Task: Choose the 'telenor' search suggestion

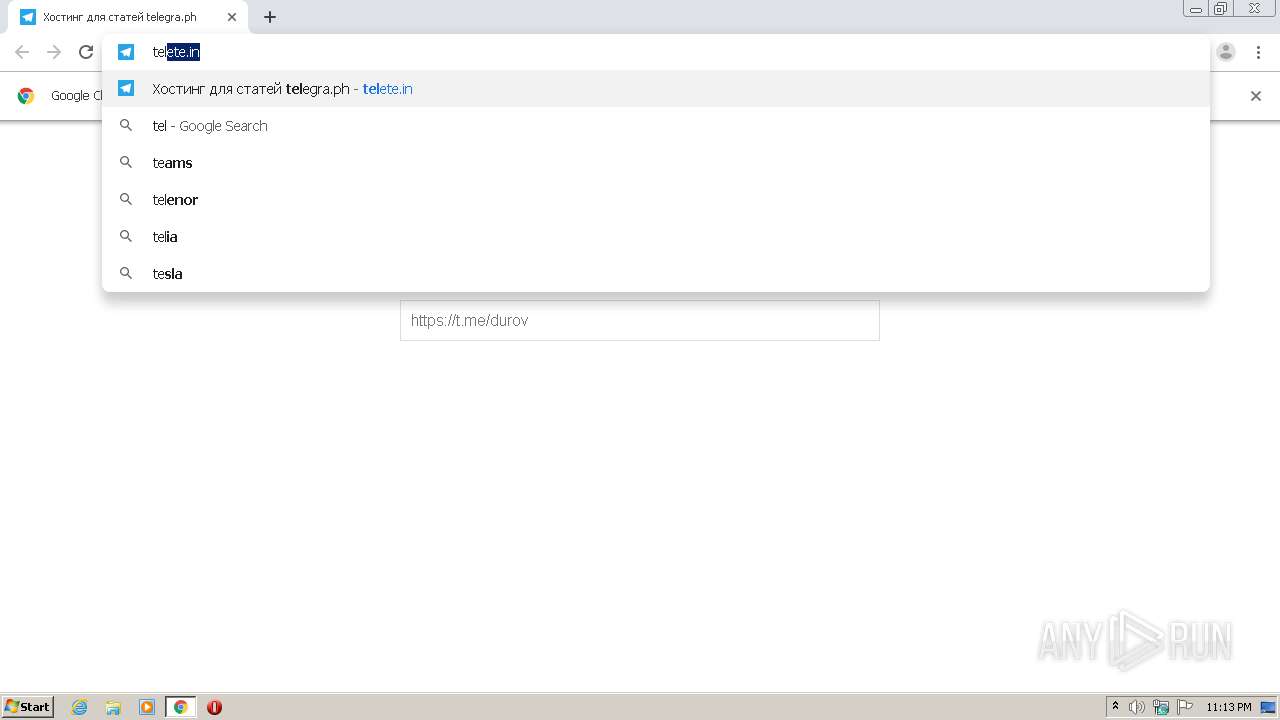Action: pyautogui.click(x=656, y=200)
